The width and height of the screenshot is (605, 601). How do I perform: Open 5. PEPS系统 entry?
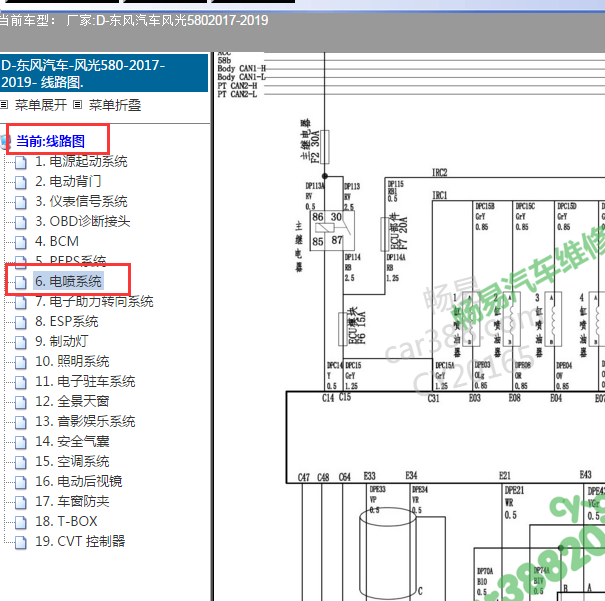click(x=71, y=260)
